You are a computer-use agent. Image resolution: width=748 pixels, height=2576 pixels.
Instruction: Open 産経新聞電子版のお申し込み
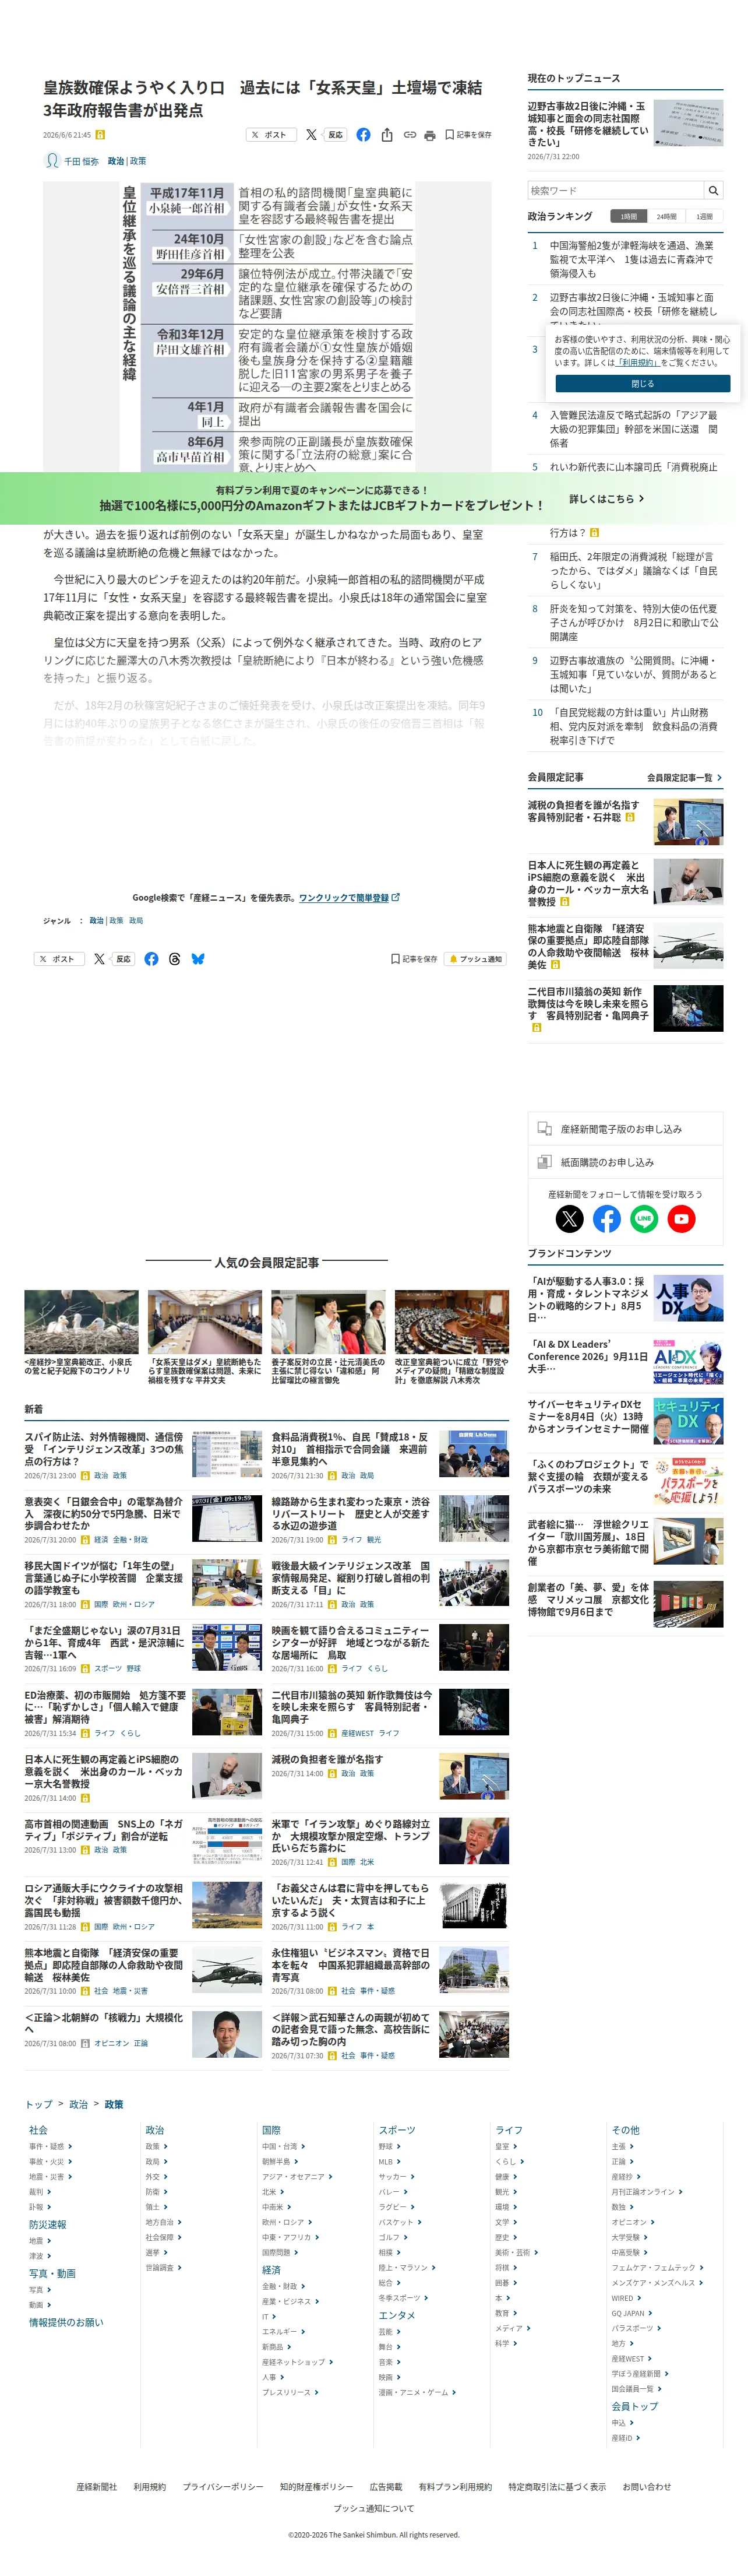point(625,1129)
